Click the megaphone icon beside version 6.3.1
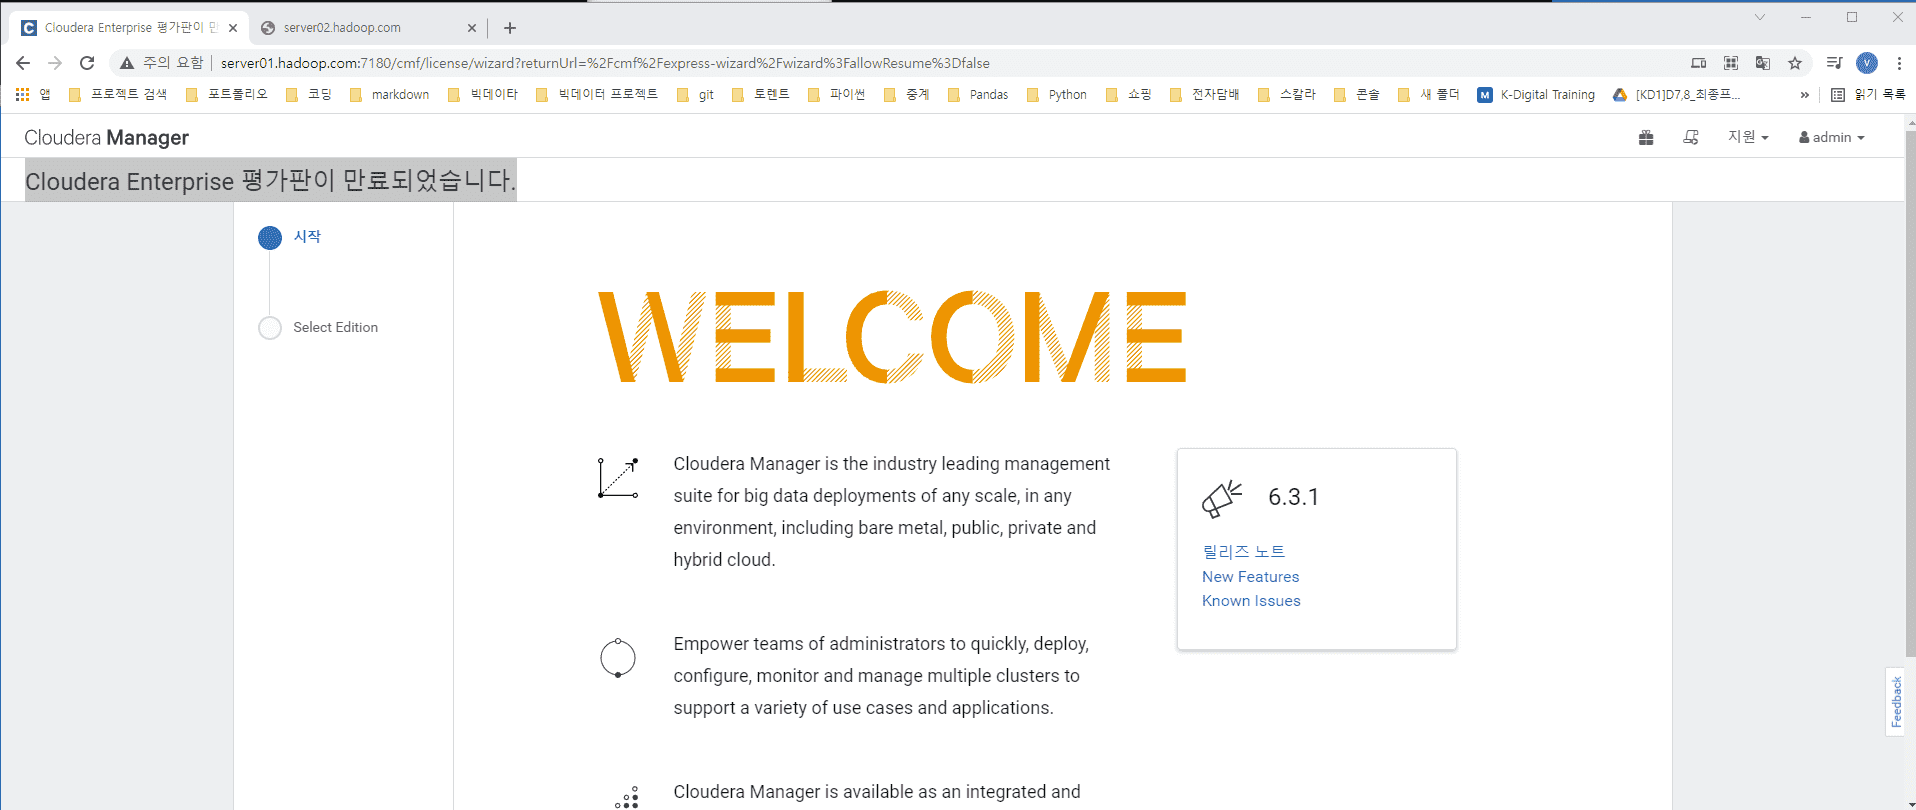This screenshot has width=1916, height=810. (x=1221, y=498)
